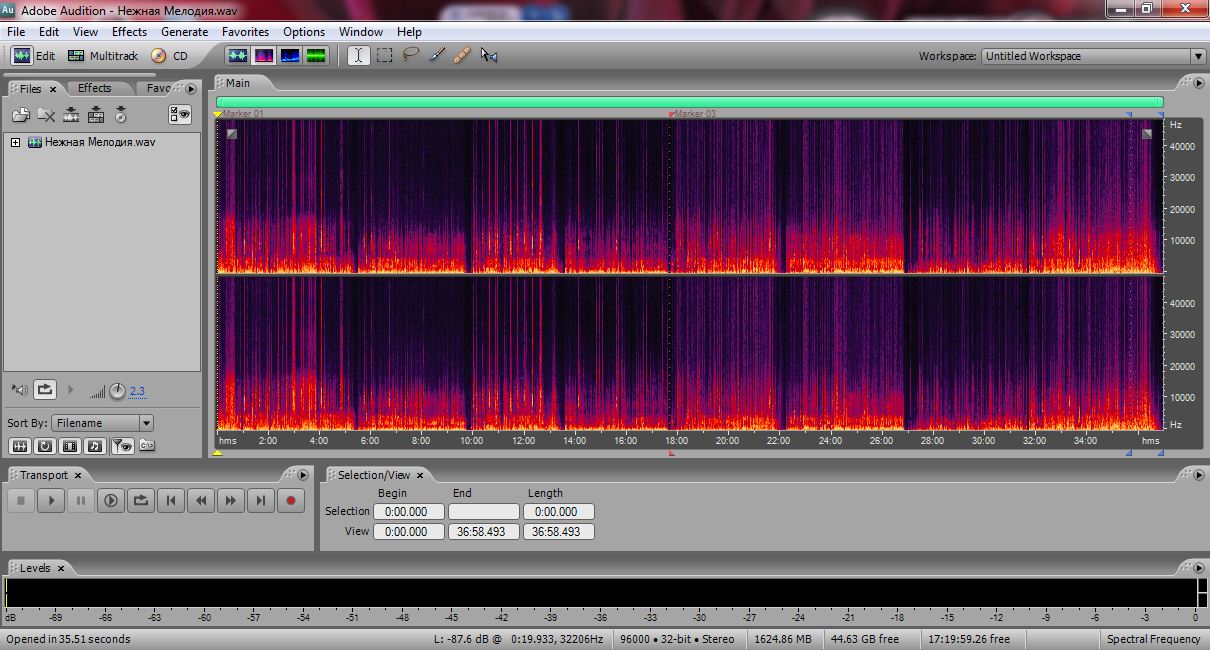Open the Workspace dropdown list
The height and width of the screenshot is (650, 1210).
pos(1197,56)
